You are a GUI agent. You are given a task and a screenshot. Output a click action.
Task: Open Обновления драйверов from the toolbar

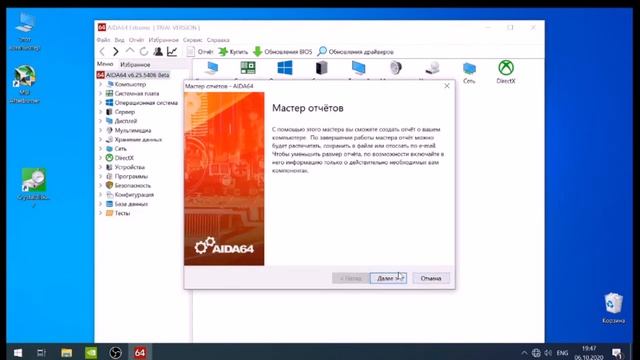click(356, 52)
